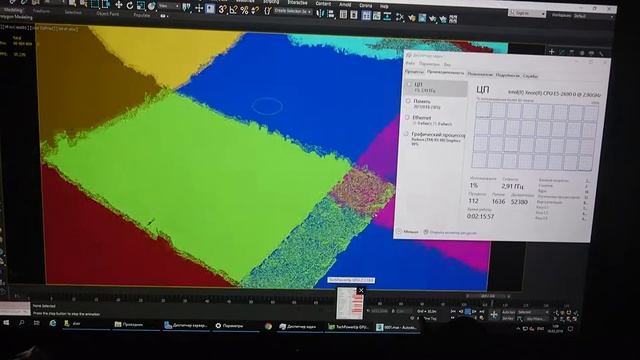Toggle the Percent Snap button

coord(244,10)
